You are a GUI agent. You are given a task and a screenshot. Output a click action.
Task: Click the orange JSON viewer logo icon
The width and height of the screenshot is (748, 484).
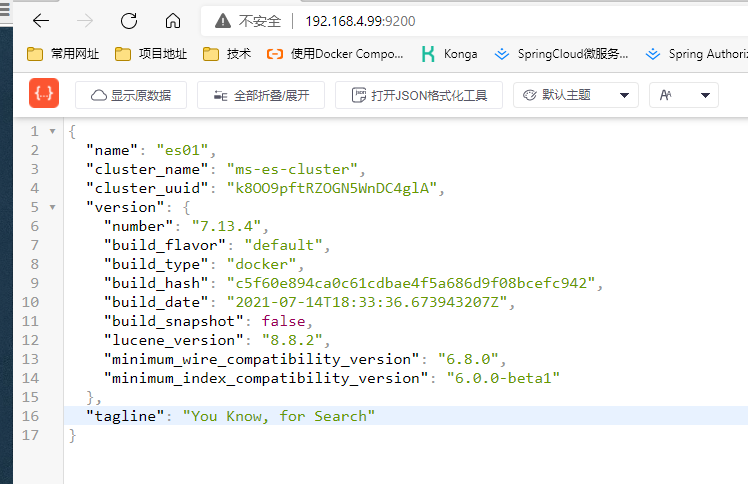pyautogui.click(x=44, y=93)
